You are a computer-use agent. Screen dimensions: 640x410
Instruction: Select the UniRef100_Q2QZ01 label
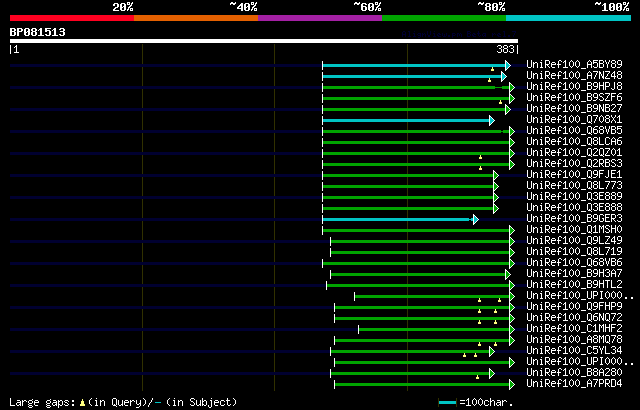(574, 152)
